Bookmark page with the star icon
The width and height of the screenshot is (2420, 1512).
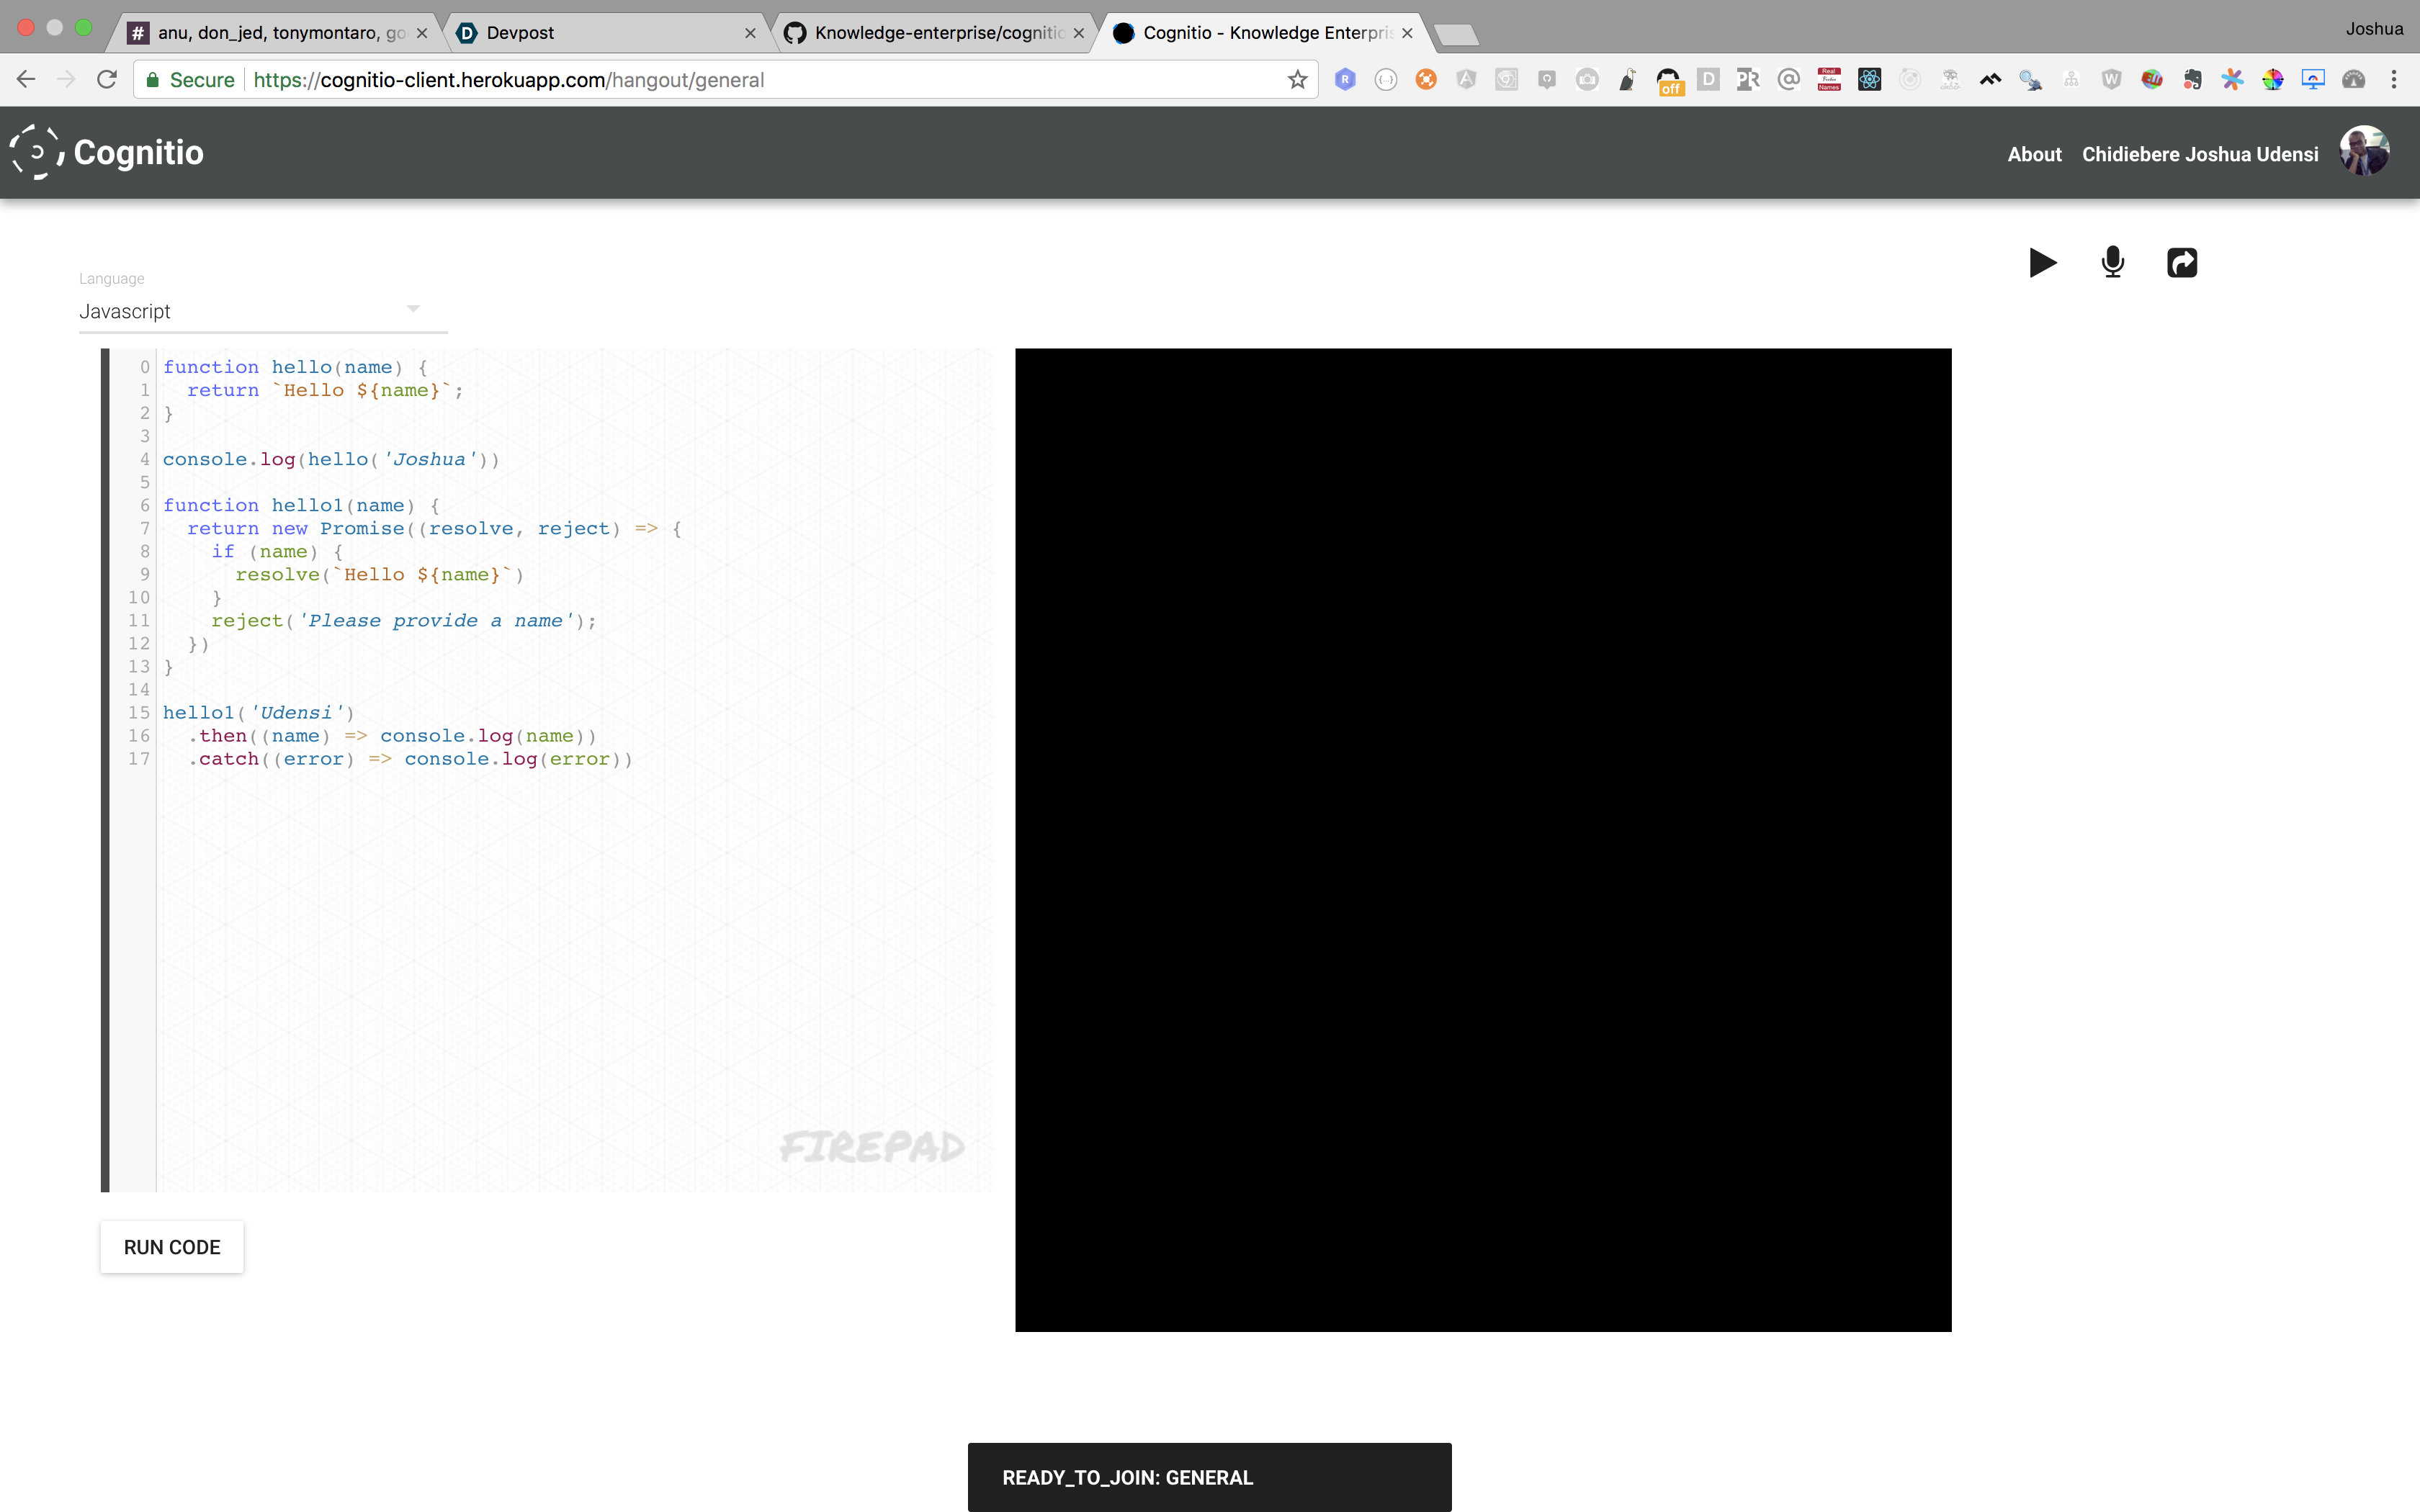coord(1297,80)
